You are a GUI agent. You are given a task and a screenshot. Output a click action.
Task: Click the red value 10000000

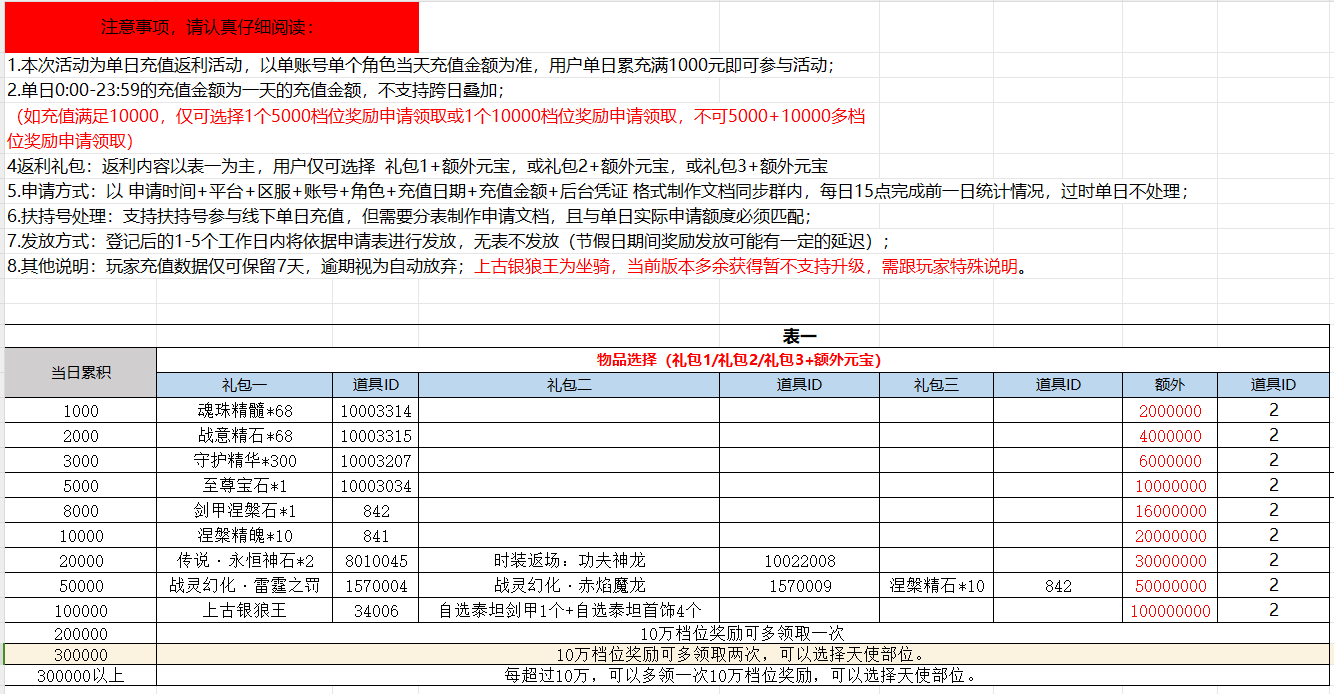pyautogui.click(x=1169, y=485)
